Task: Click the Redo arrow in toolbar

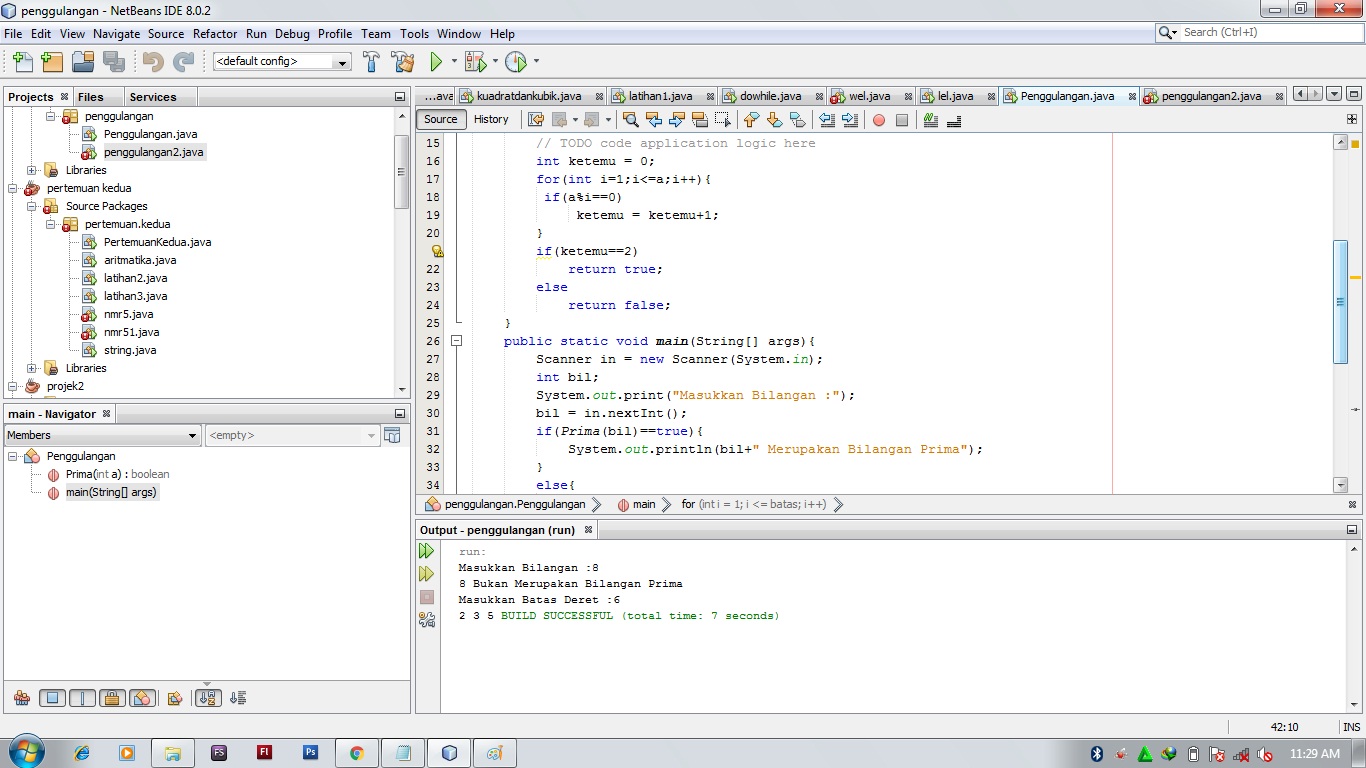Action: 184,61
